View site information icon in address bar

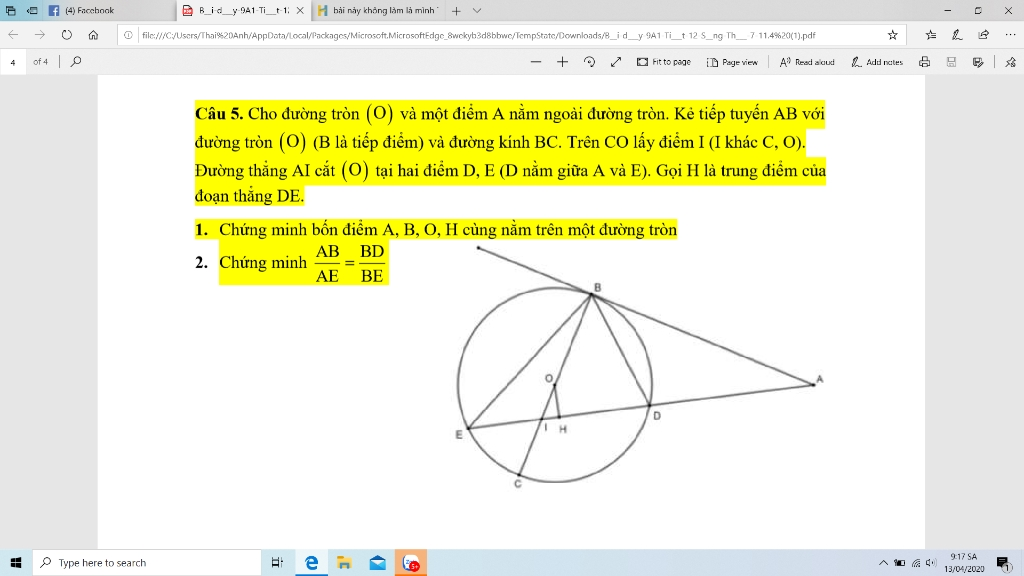coord(128,35)
